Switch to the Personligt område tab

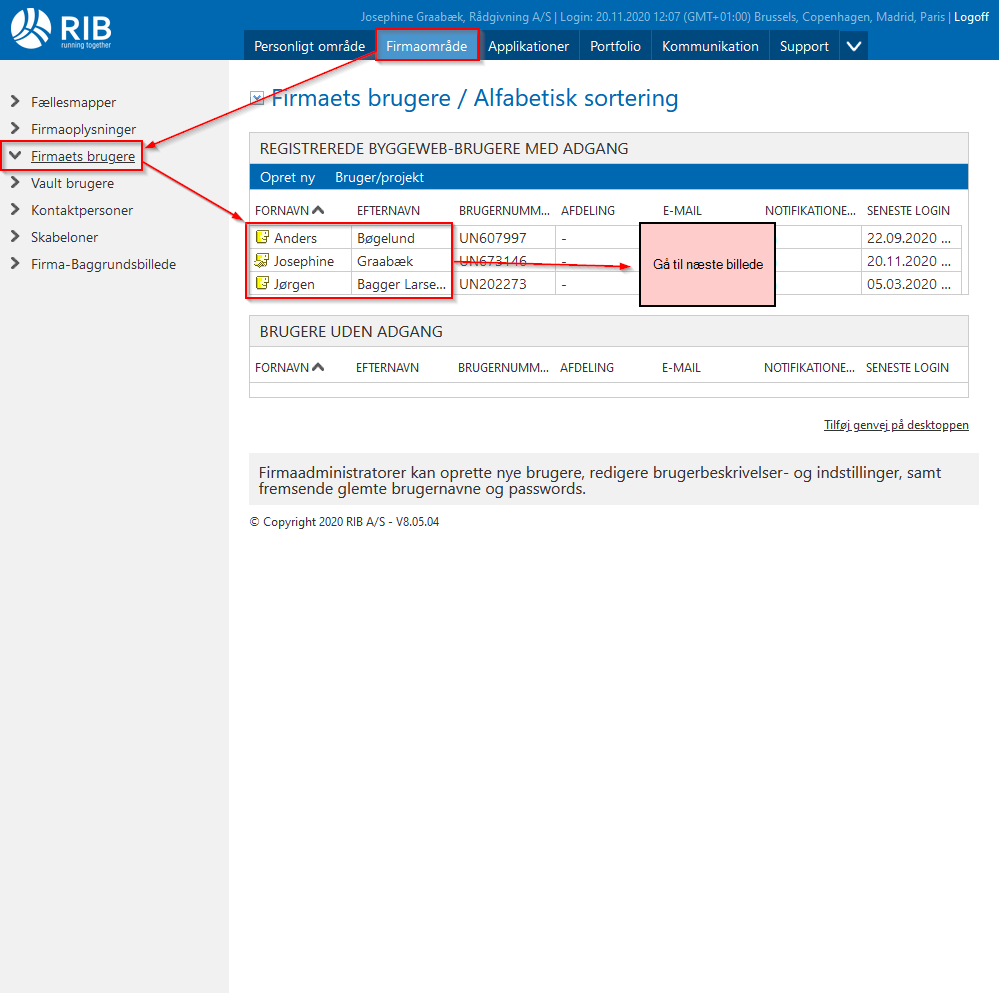pyautogui.click(x=309, y=46)
